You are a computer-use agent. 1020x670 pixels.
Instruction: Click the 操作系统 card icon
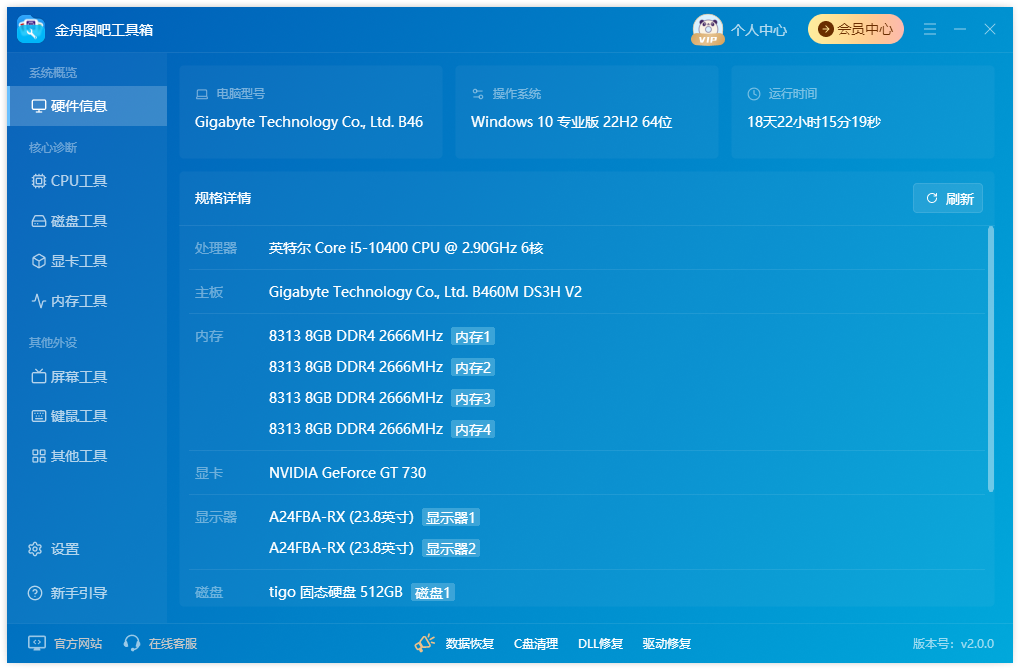[x=477, y=94]
